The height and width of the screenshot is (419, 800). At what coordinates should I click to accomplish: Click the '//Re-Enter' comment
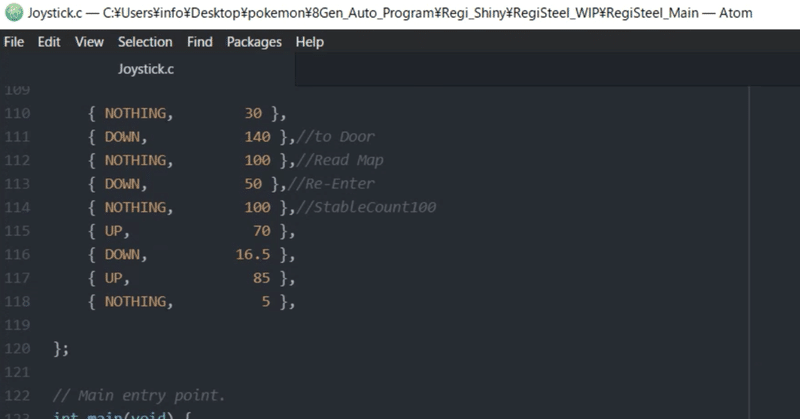[331, 184]
